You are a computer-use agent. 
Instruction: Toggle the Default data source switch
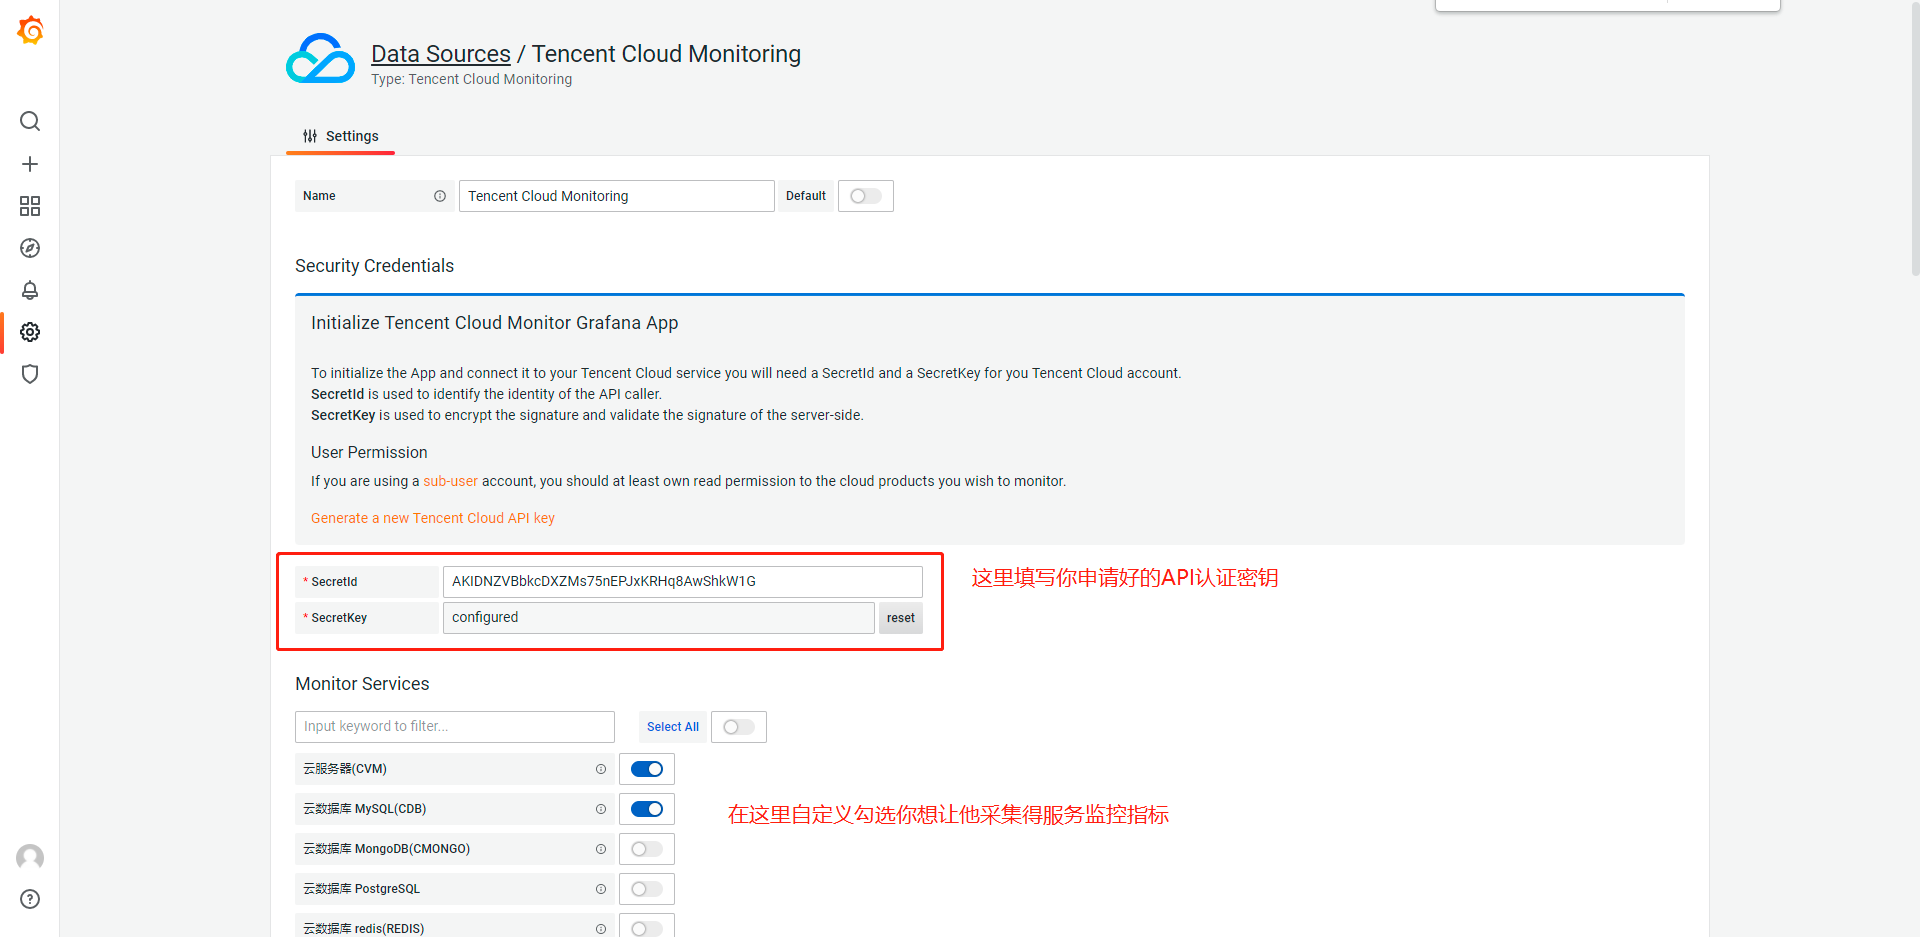(865, 196)
